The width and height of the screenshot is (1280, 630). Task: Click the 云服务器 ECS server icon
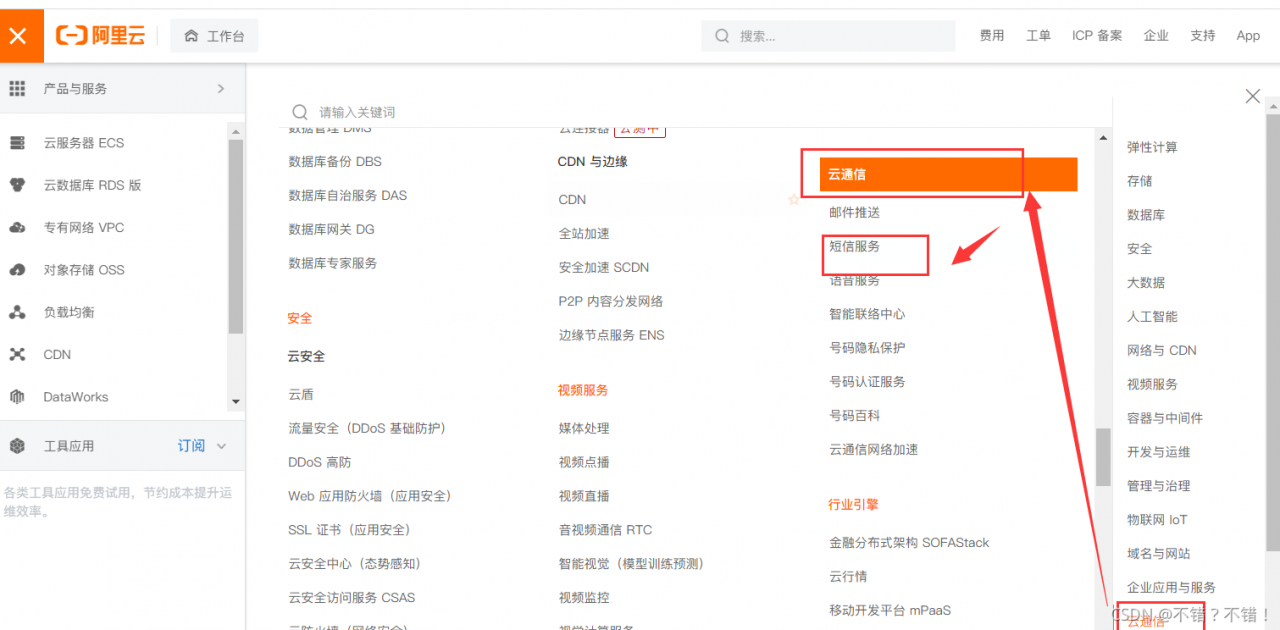(x=17, y=143)
